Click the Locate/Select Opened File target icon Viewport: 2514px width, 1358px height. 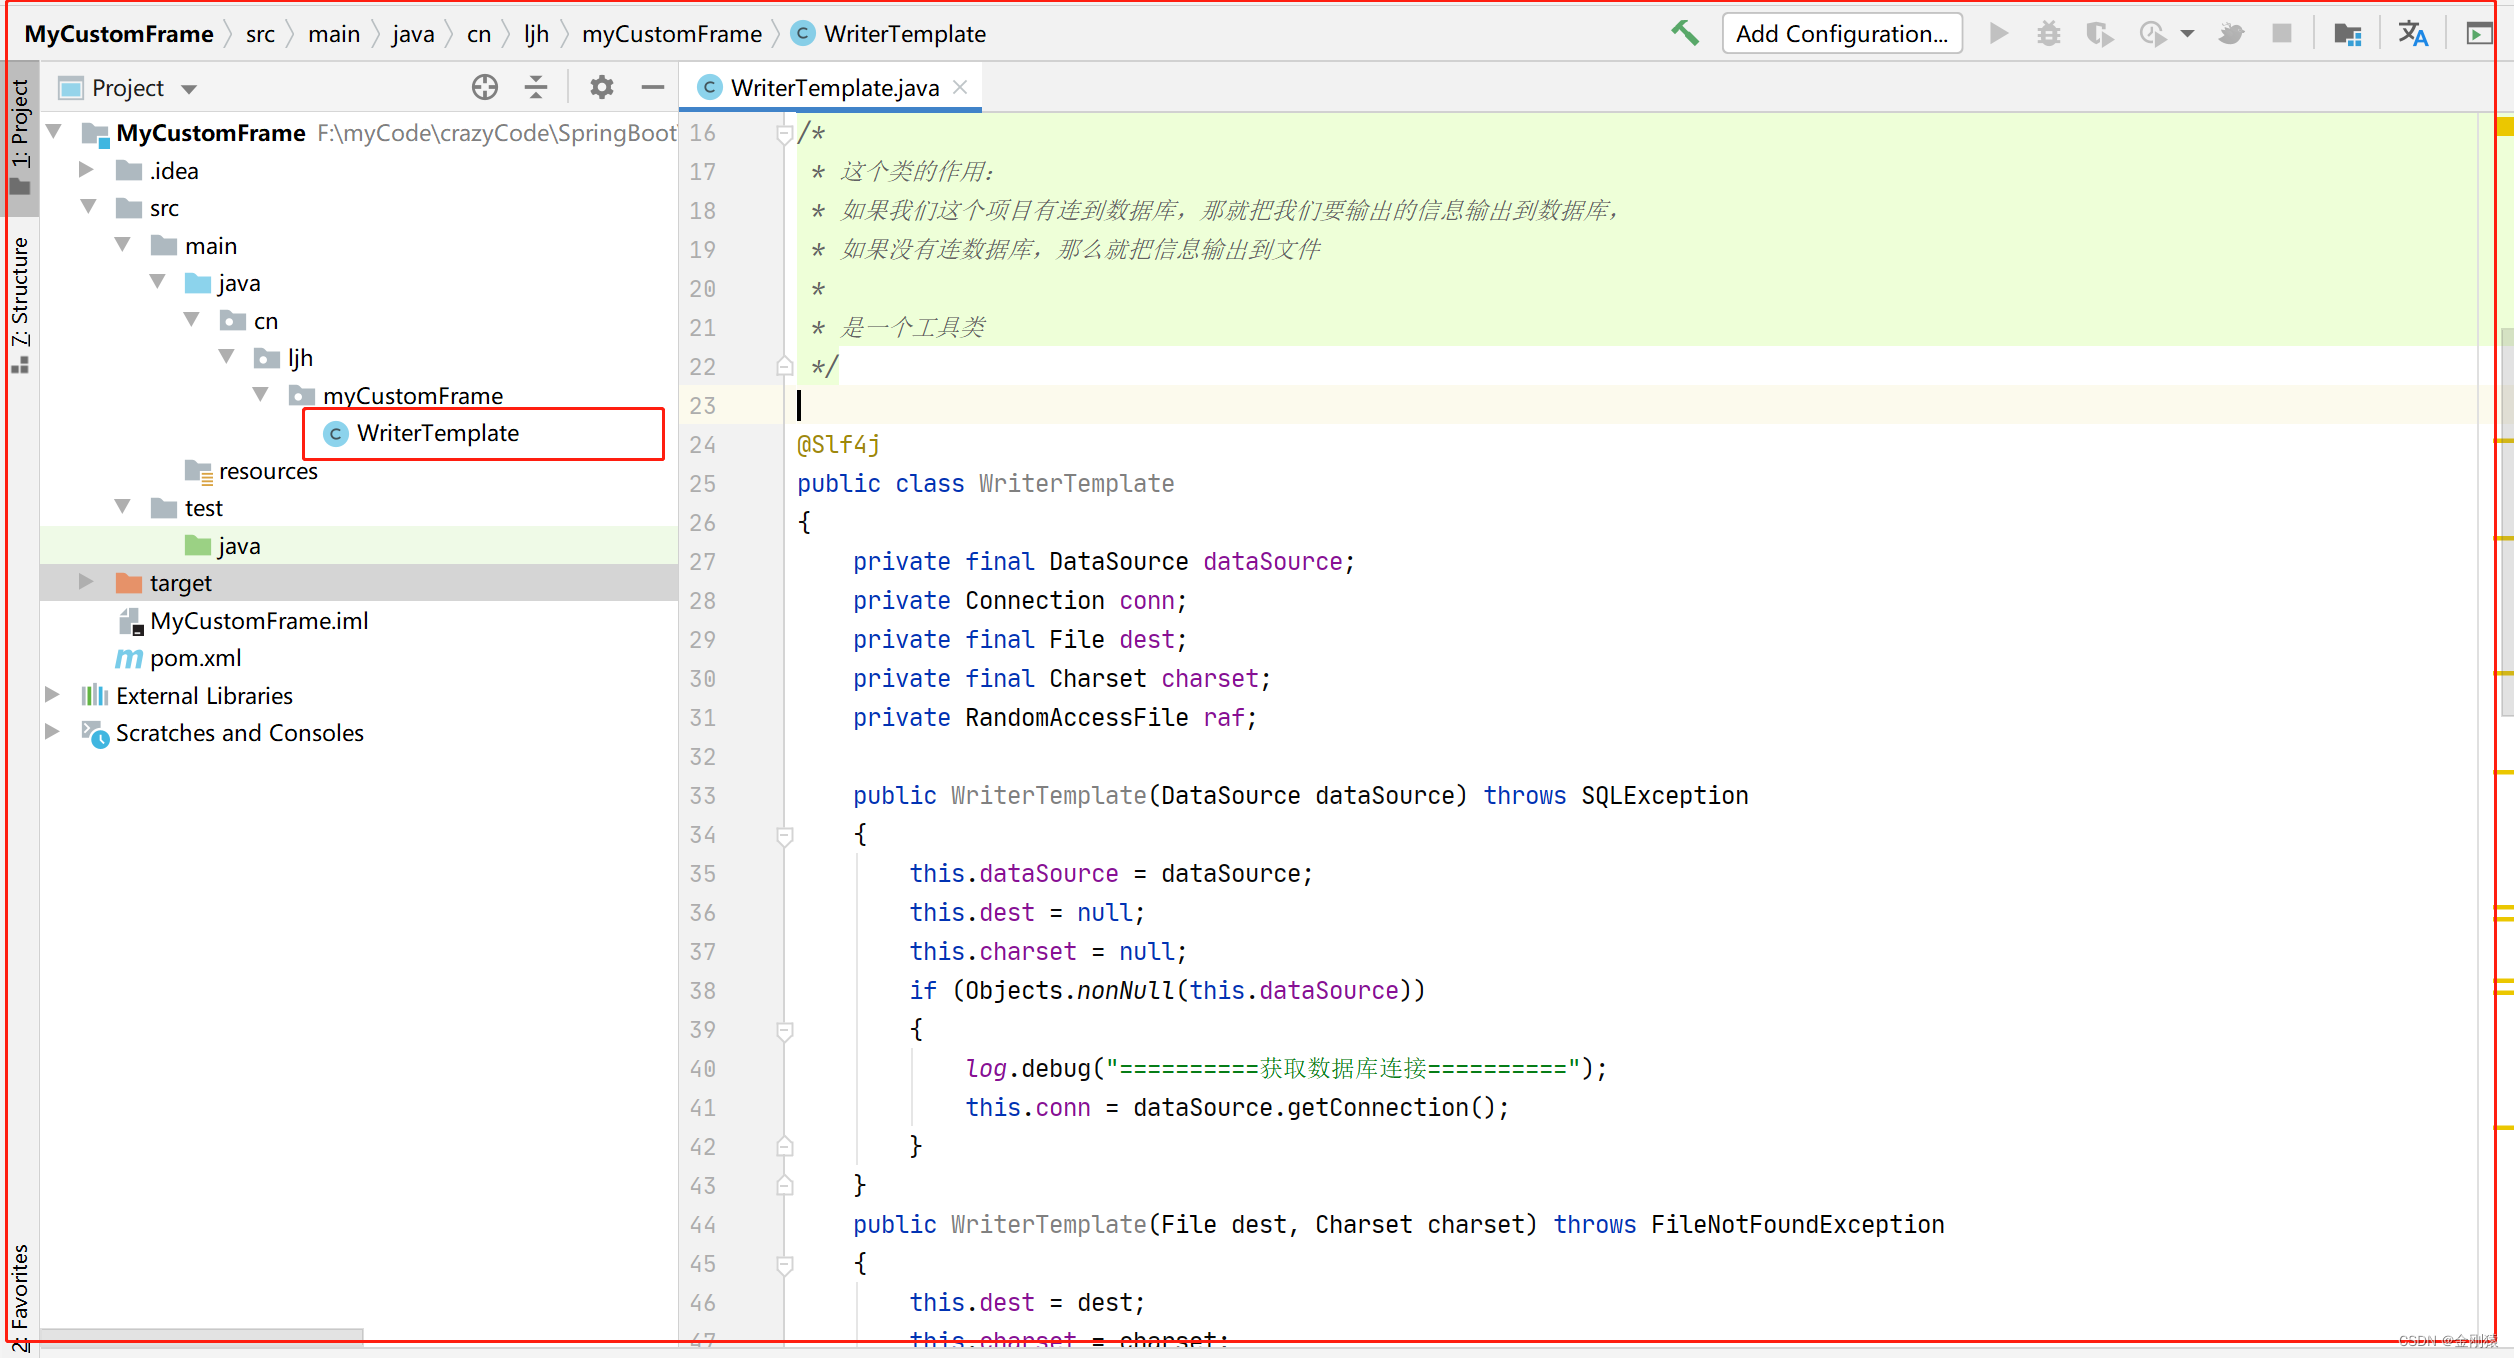[485, 88]
